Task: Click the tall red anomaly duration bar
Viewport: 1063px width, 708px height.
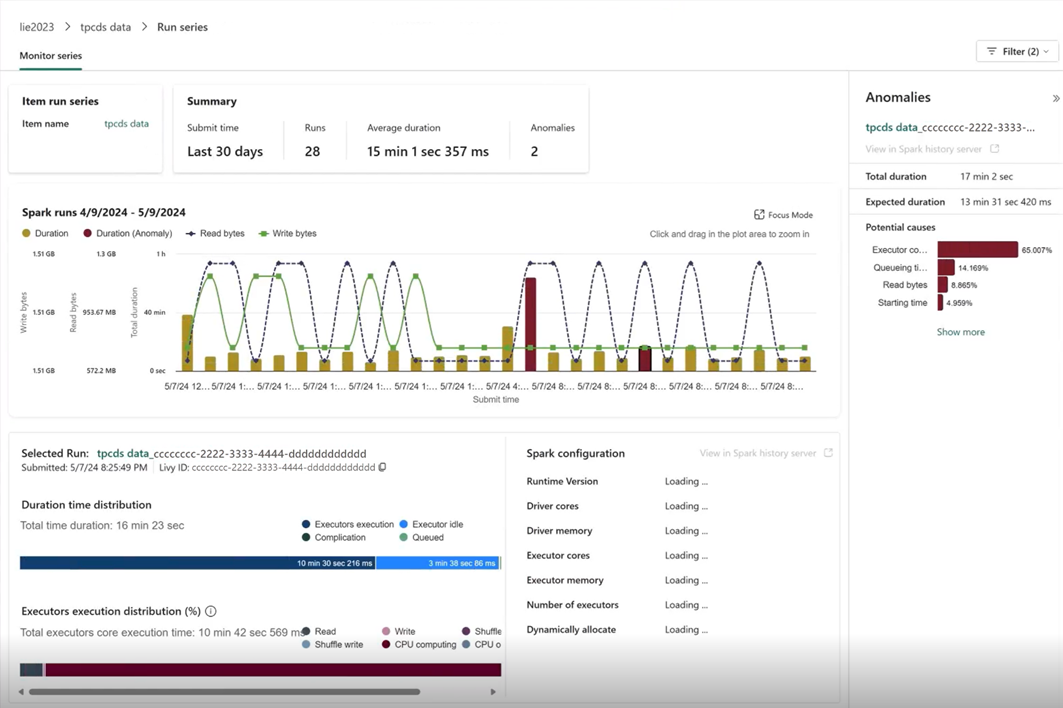Action: tap(530, 323)
